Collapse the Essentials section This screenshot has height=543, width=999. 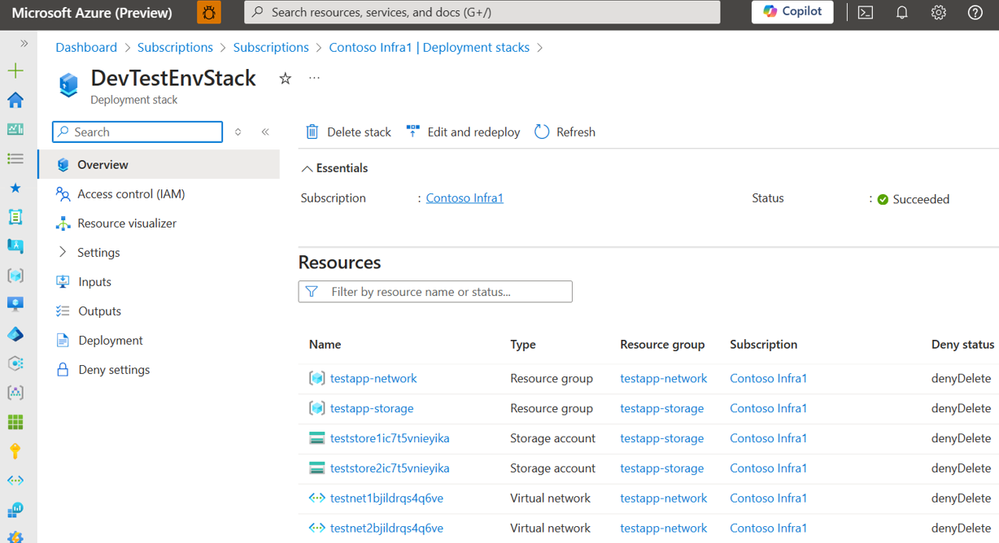coord(334,168)
